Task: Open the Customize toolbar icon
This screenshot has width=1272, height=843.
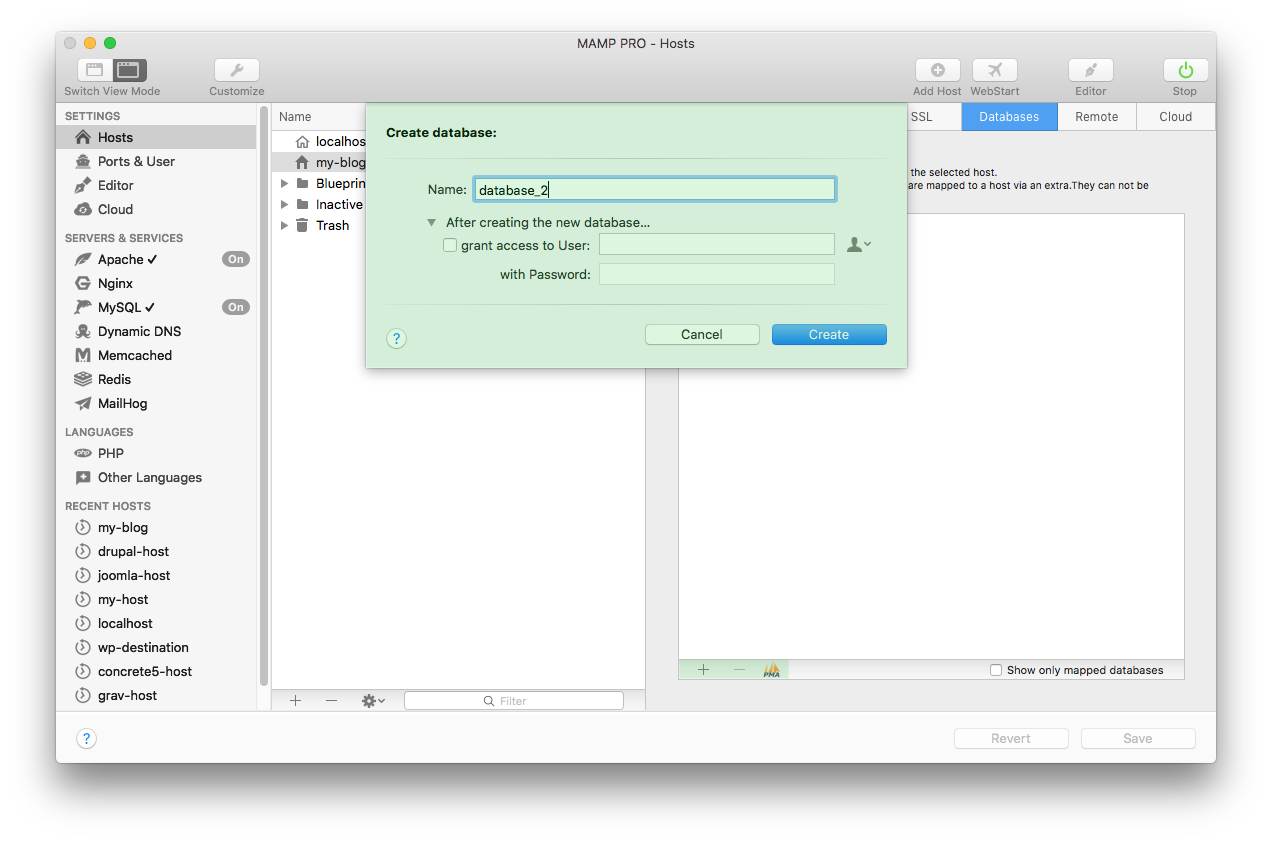Action: [x=236, y=70]
